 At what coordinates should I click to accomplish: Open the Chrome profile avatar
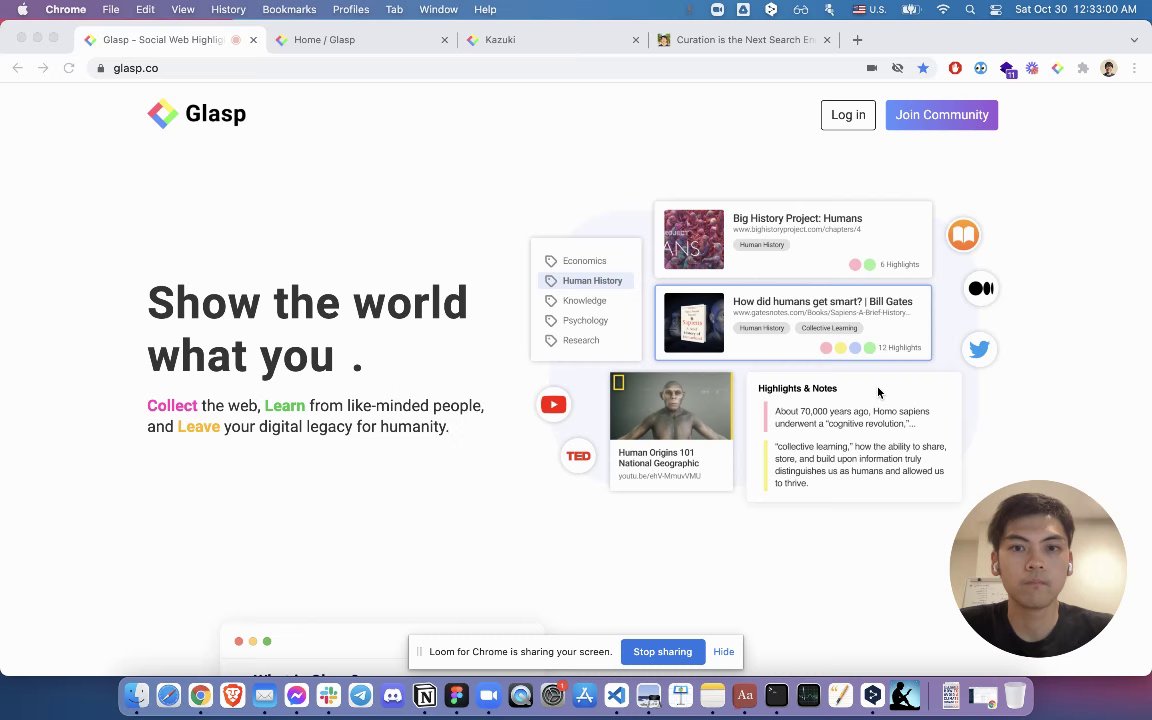pyautogui.click(x=1109, y=68)
